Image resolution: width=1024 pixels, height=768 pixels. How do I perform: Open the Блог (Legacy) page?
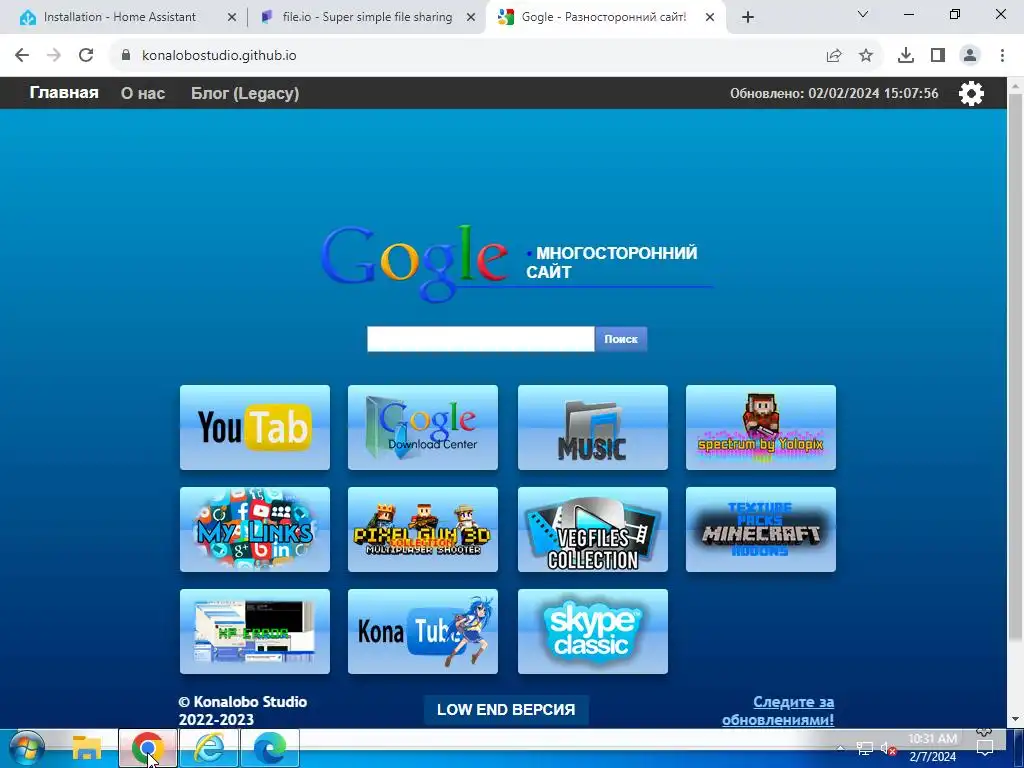click(245, 93)
